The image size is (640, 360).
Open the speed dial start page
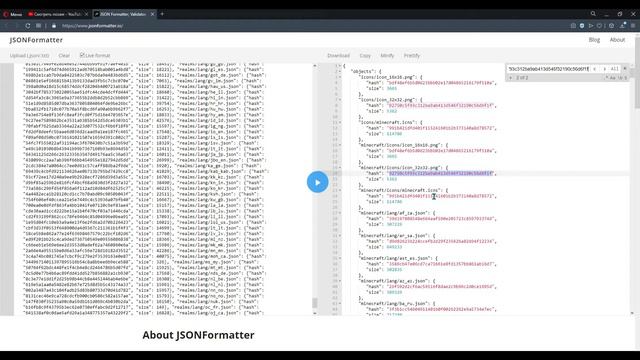[38, 26]
